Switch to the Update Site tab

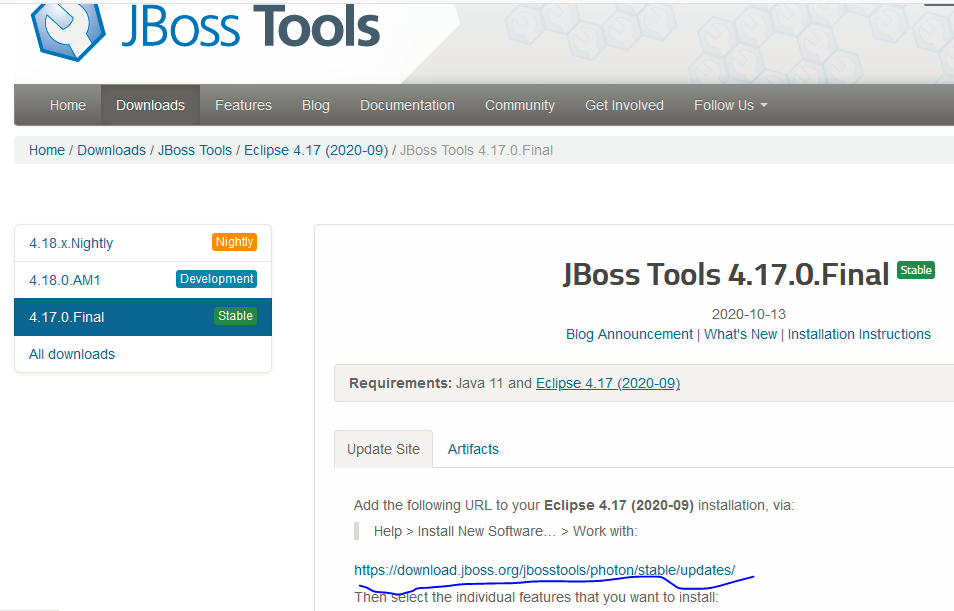[383, 449]
